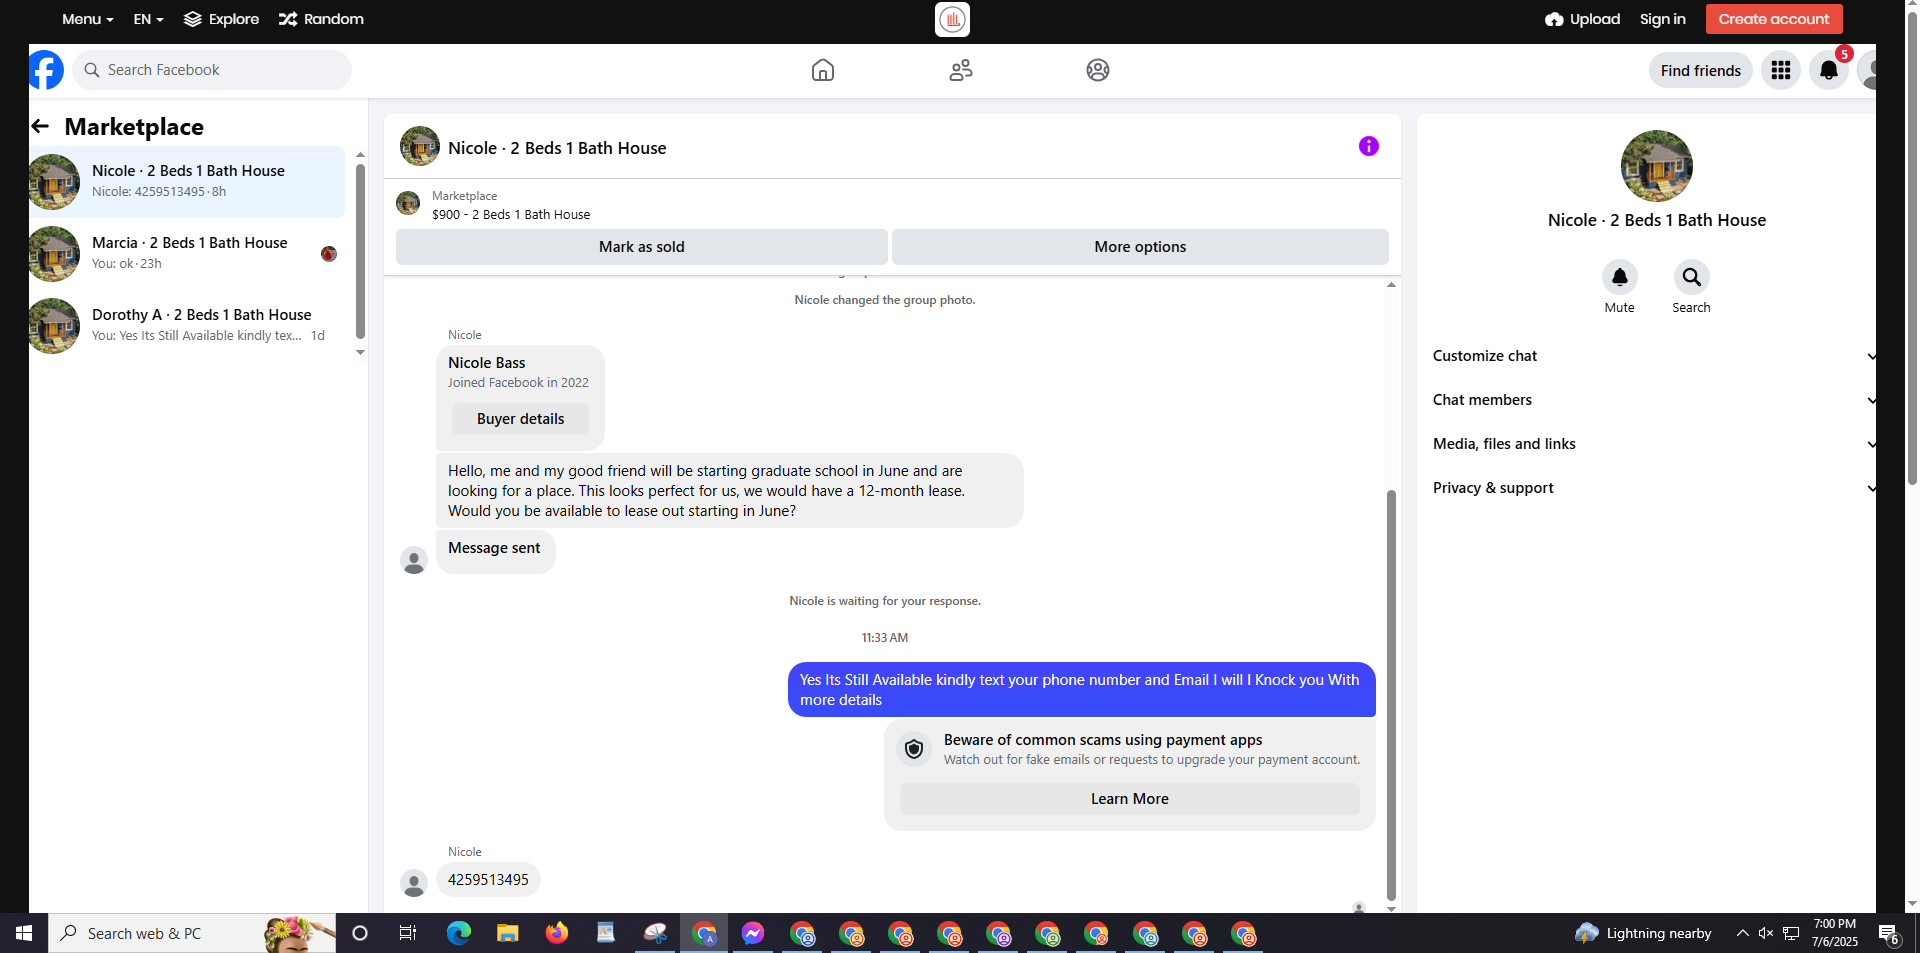
Task: Go to the Facebook Home feed icon
Action: click(x=823, y=70)
